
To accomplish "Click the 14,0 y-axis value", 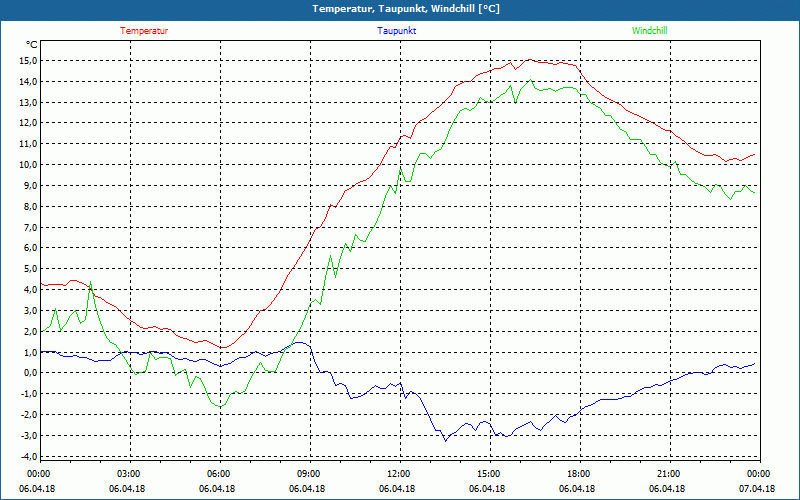I will (x=29, y=82).
